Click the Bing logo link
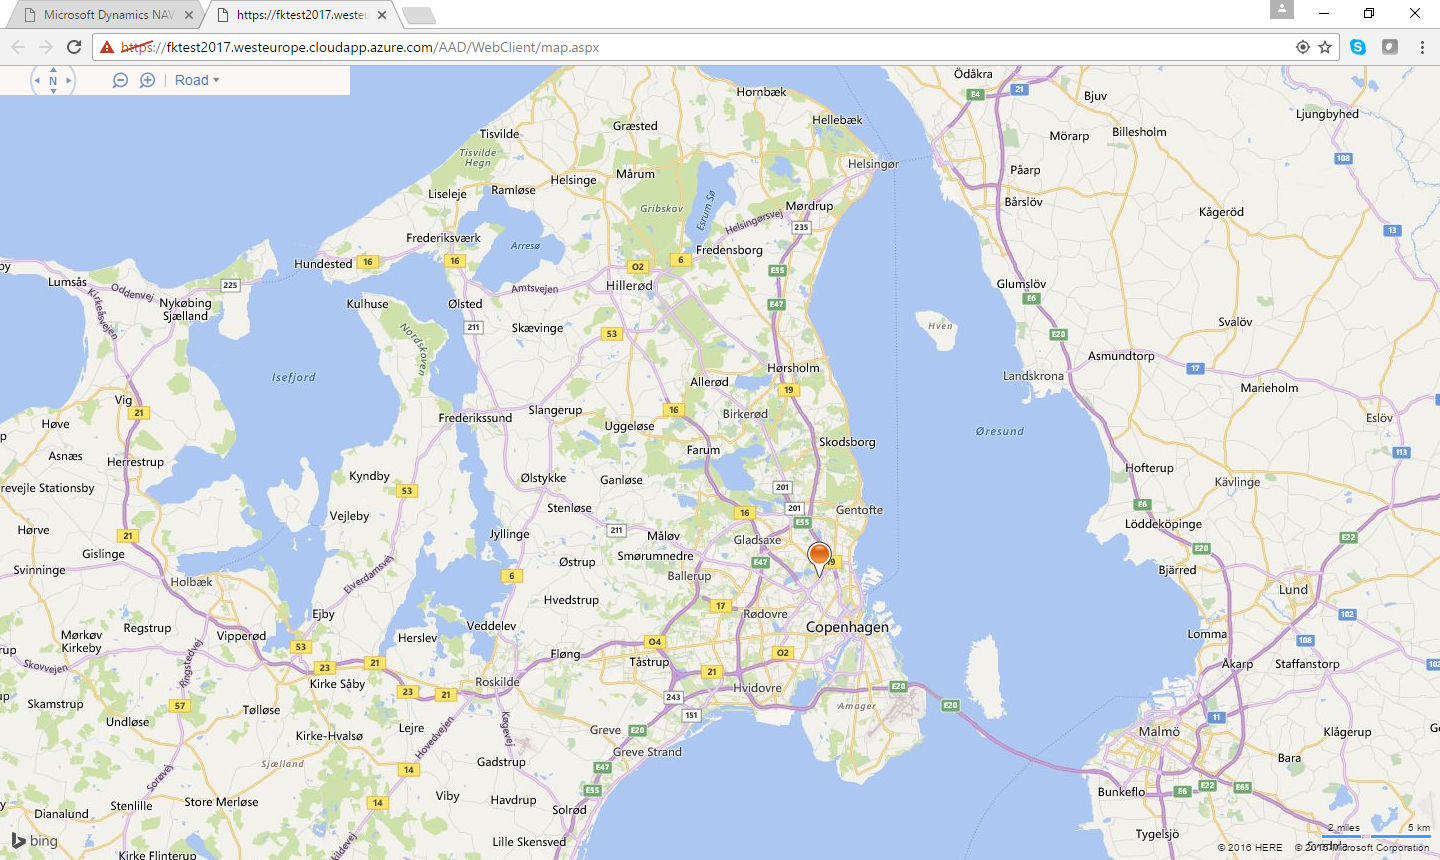This screenshot has width=1440, height=860. pos(35,841)
